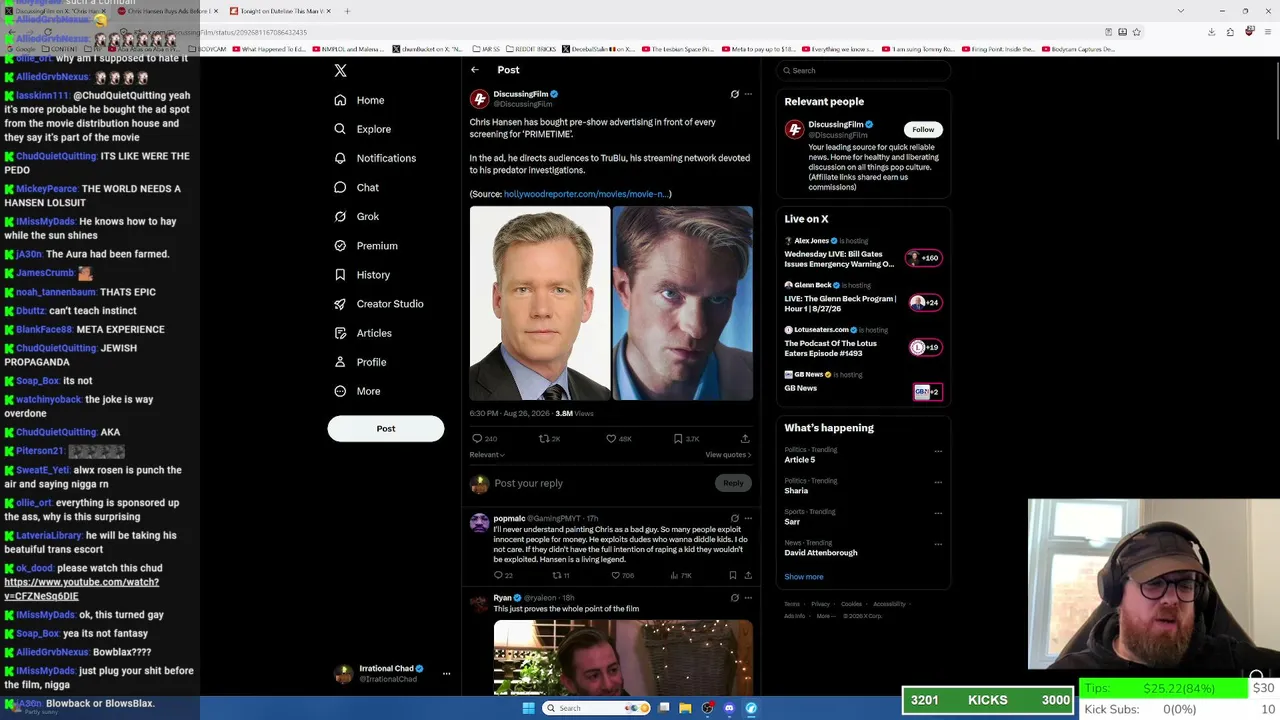1280x720 pixels.
Task: Open Premium in the X sidebar
Action: 365,246
